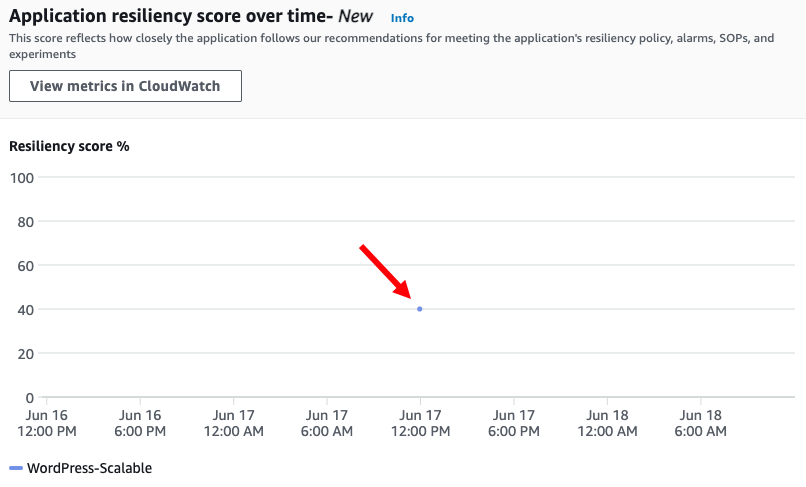This screenshot has height=487, width=806.
Task: Select the 'Jun 16 12:00 PM' axis label
Action: click(47, 423)
